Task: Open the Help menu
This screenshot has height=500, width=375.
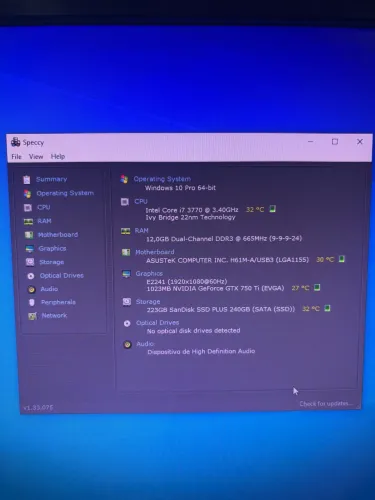Action: click(x=58, y=156)
